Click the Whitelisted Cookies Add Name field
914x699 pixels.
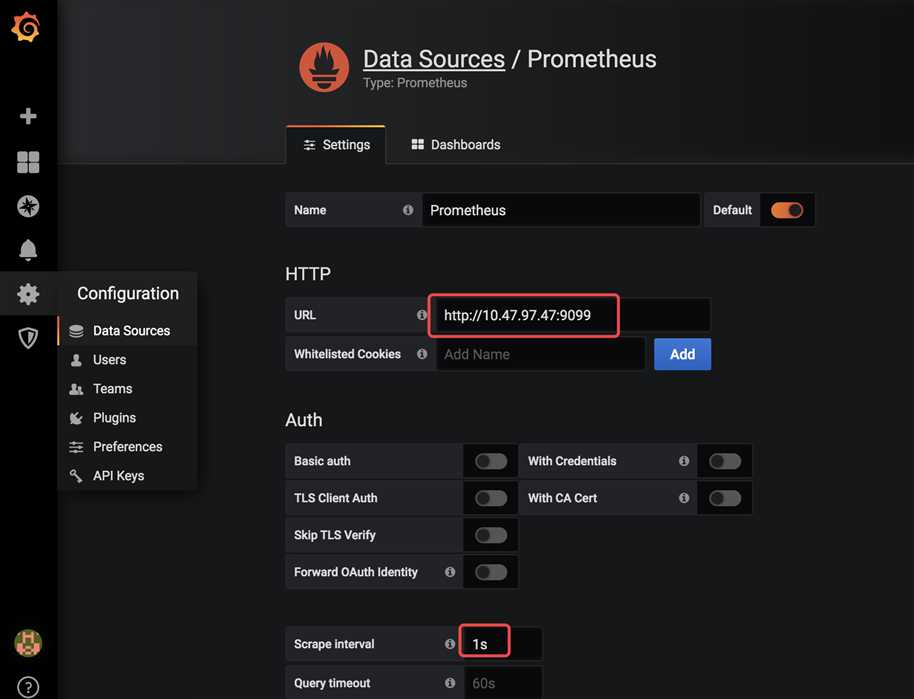[x=540, y=354]
